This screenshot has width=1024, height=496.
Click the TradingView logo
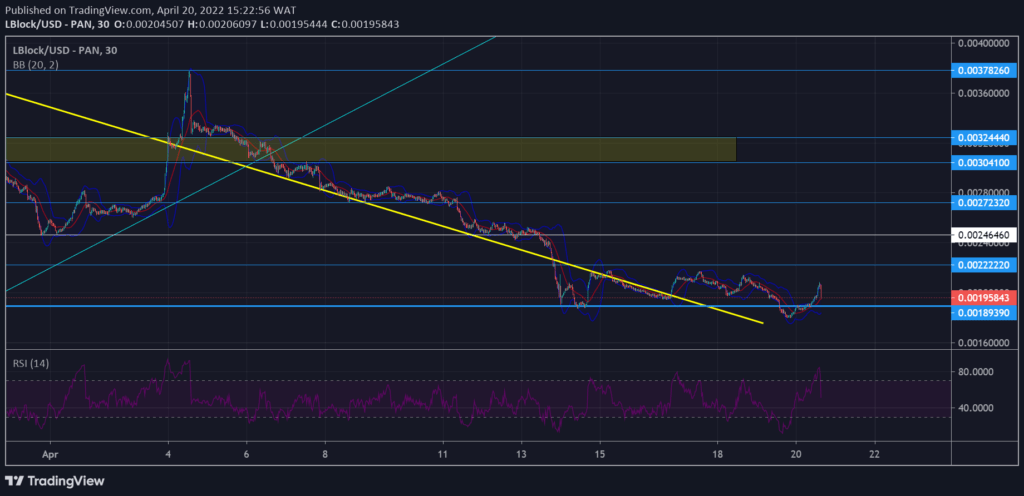tap(54, 481)
